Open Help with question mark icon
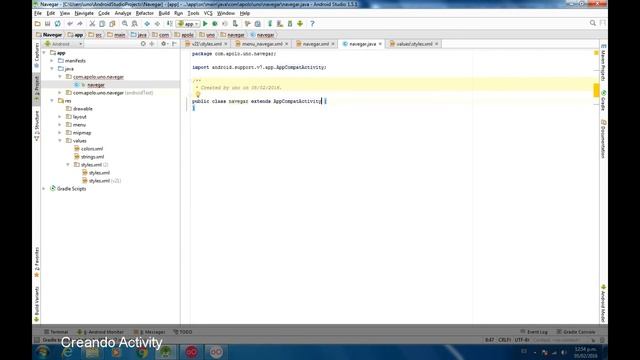 pyautogui.click(x=312, y=24)
